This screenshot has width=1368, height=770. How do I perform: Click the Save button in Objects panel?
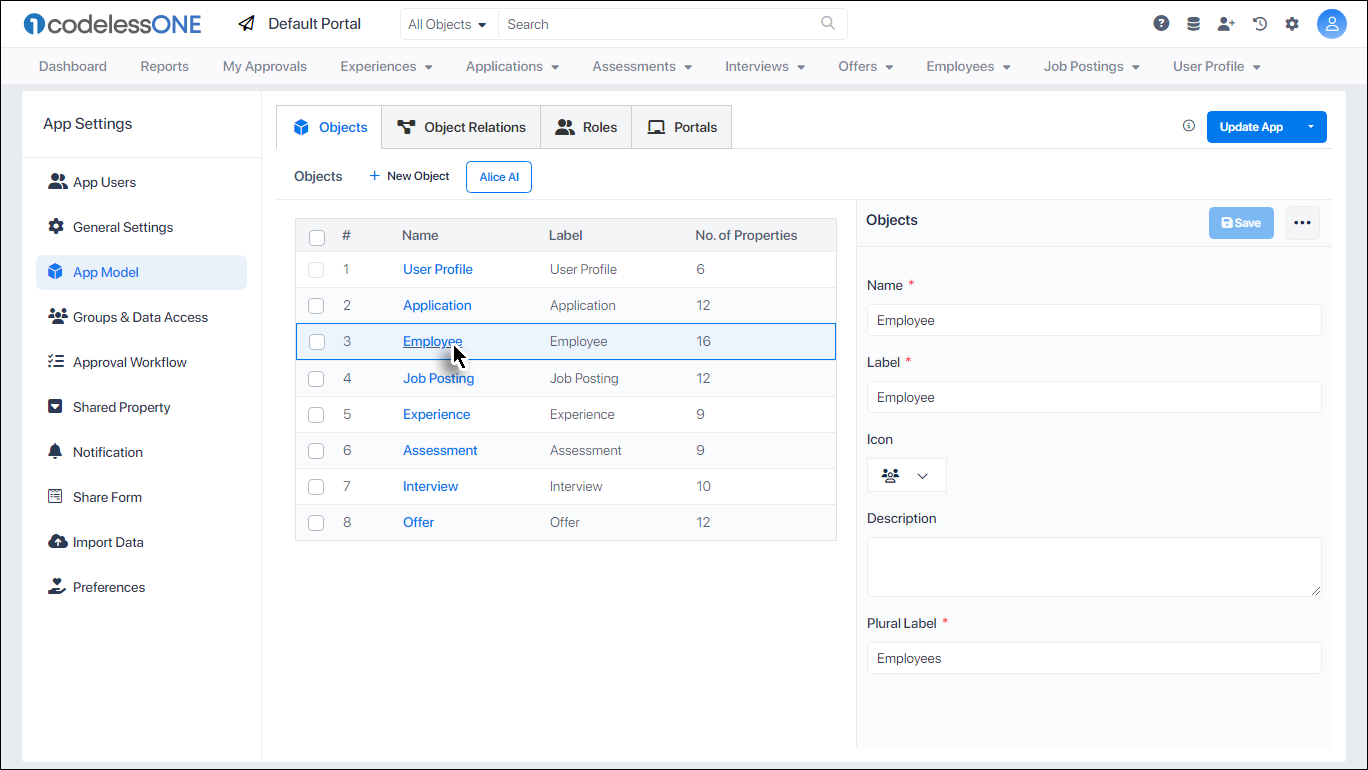pyautogui.click(x=1240, y=222)
